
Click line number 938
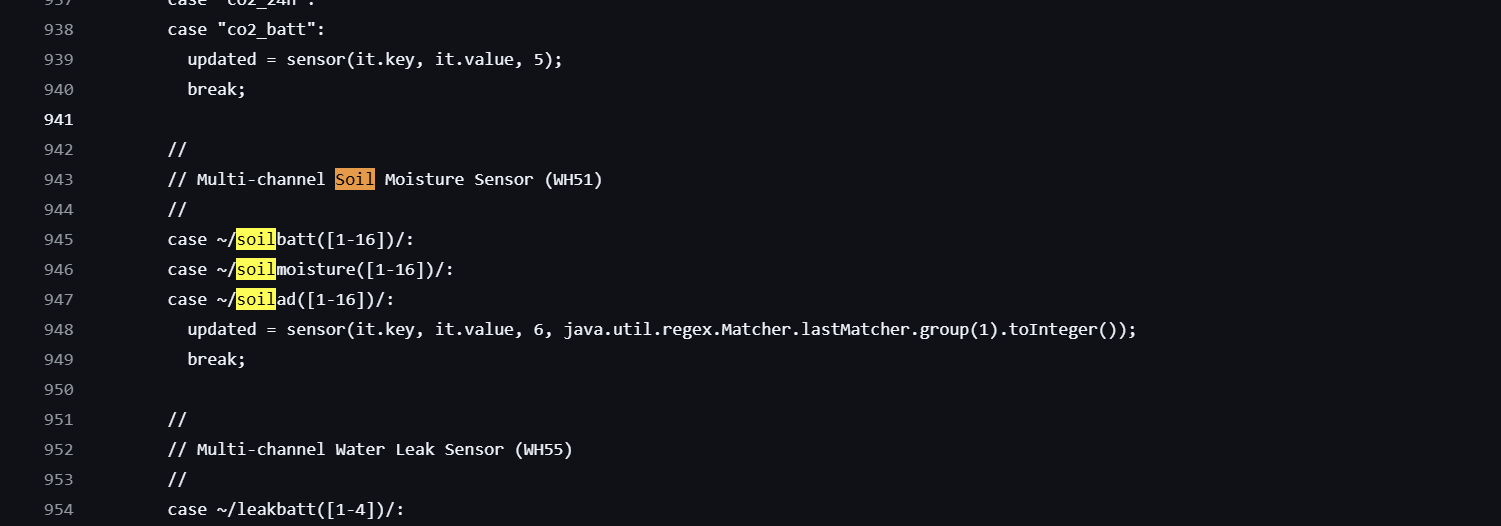58,30
